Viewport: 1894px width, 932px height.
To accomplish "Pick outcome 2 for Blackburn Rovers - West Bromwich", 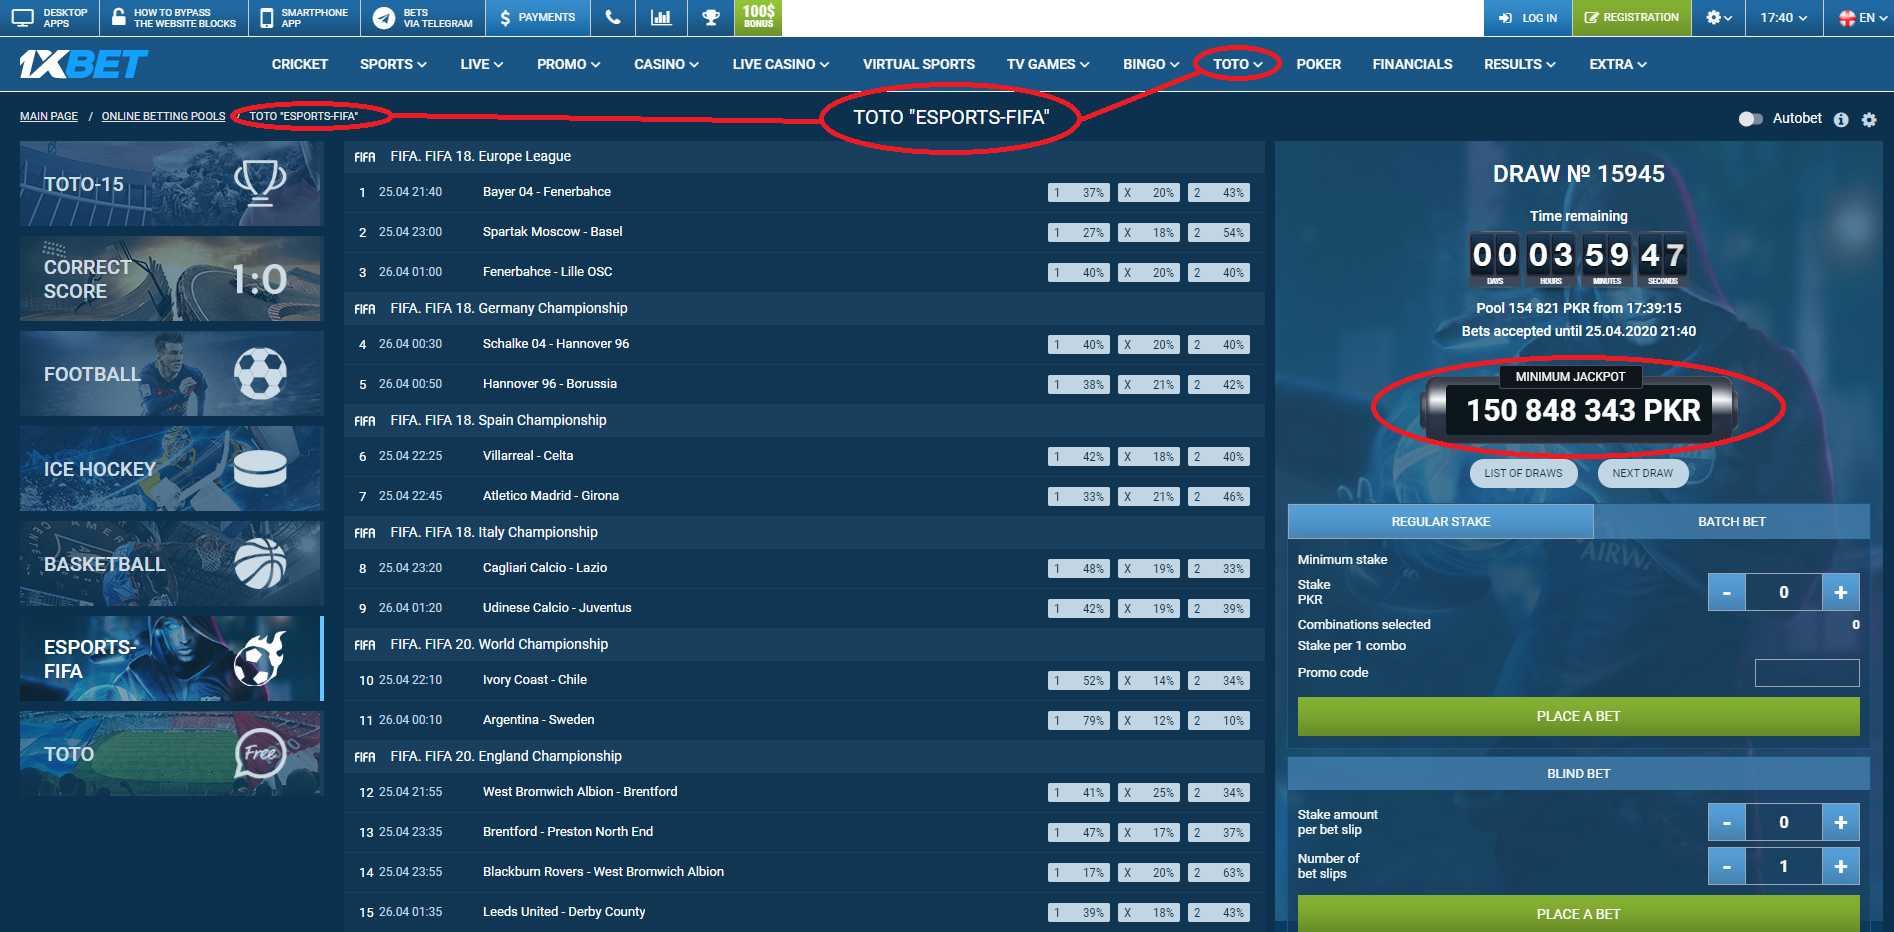I will 1218,872.
